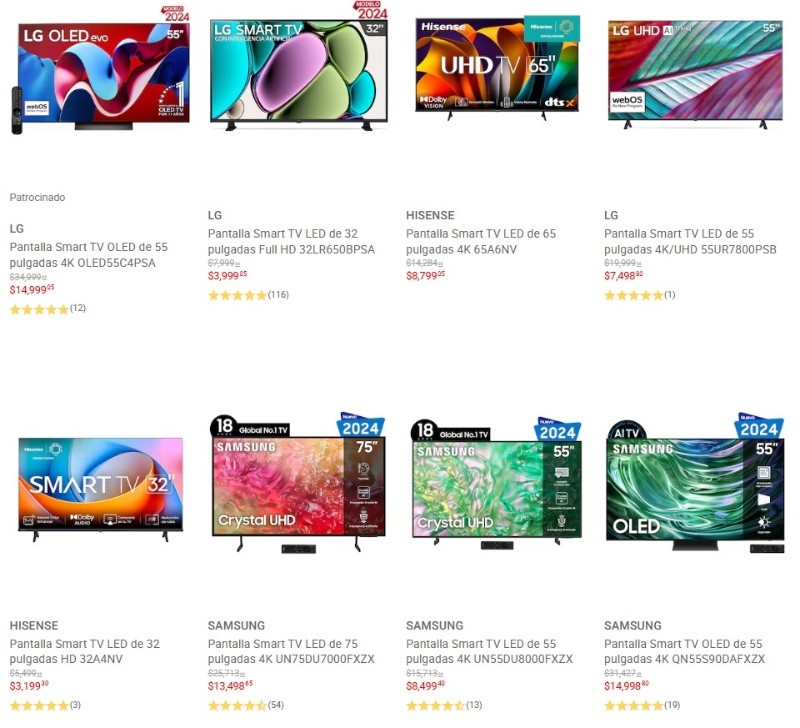Open the LG UHD 55" product image
Image resolution: width=800 pixels, height=728 pixels.
point(695,74)
